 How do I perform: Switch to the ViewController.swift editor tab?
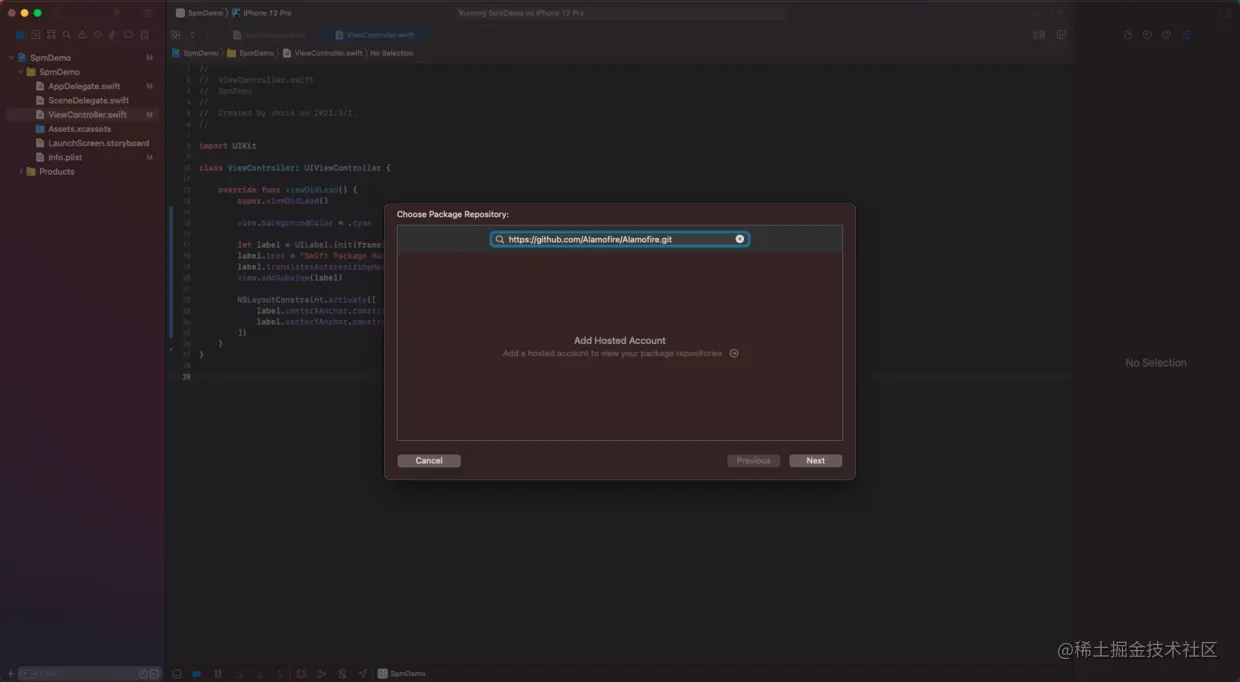[x=374, y=34]
